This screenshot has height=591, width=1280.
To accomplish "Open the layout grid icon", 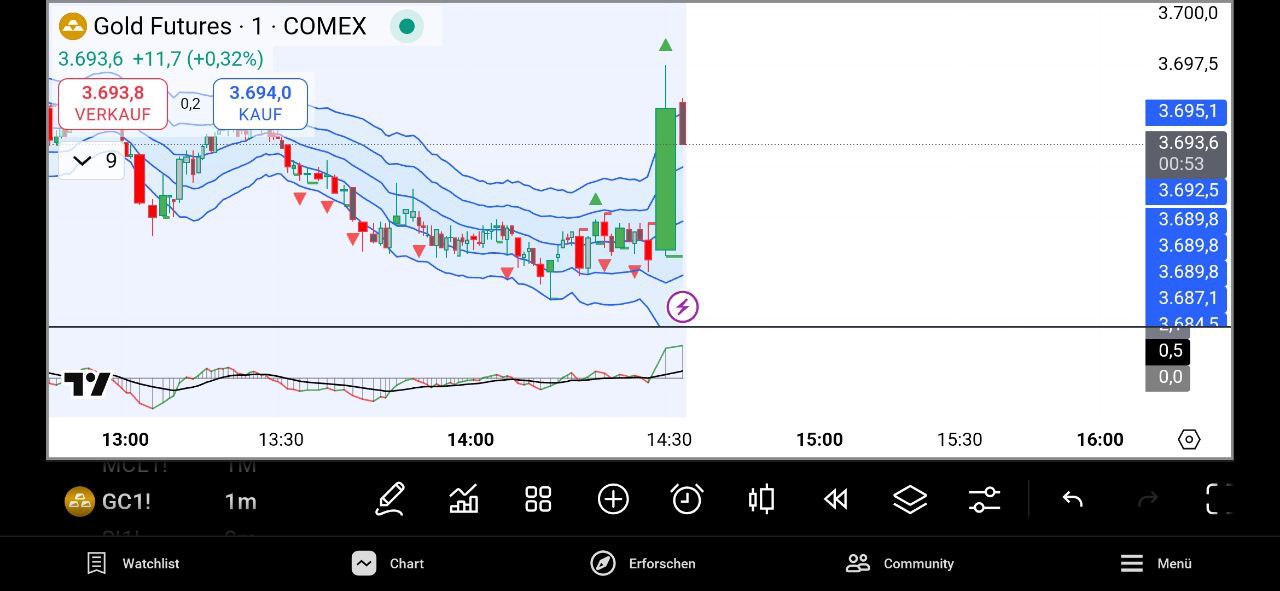I will point(539,499).
